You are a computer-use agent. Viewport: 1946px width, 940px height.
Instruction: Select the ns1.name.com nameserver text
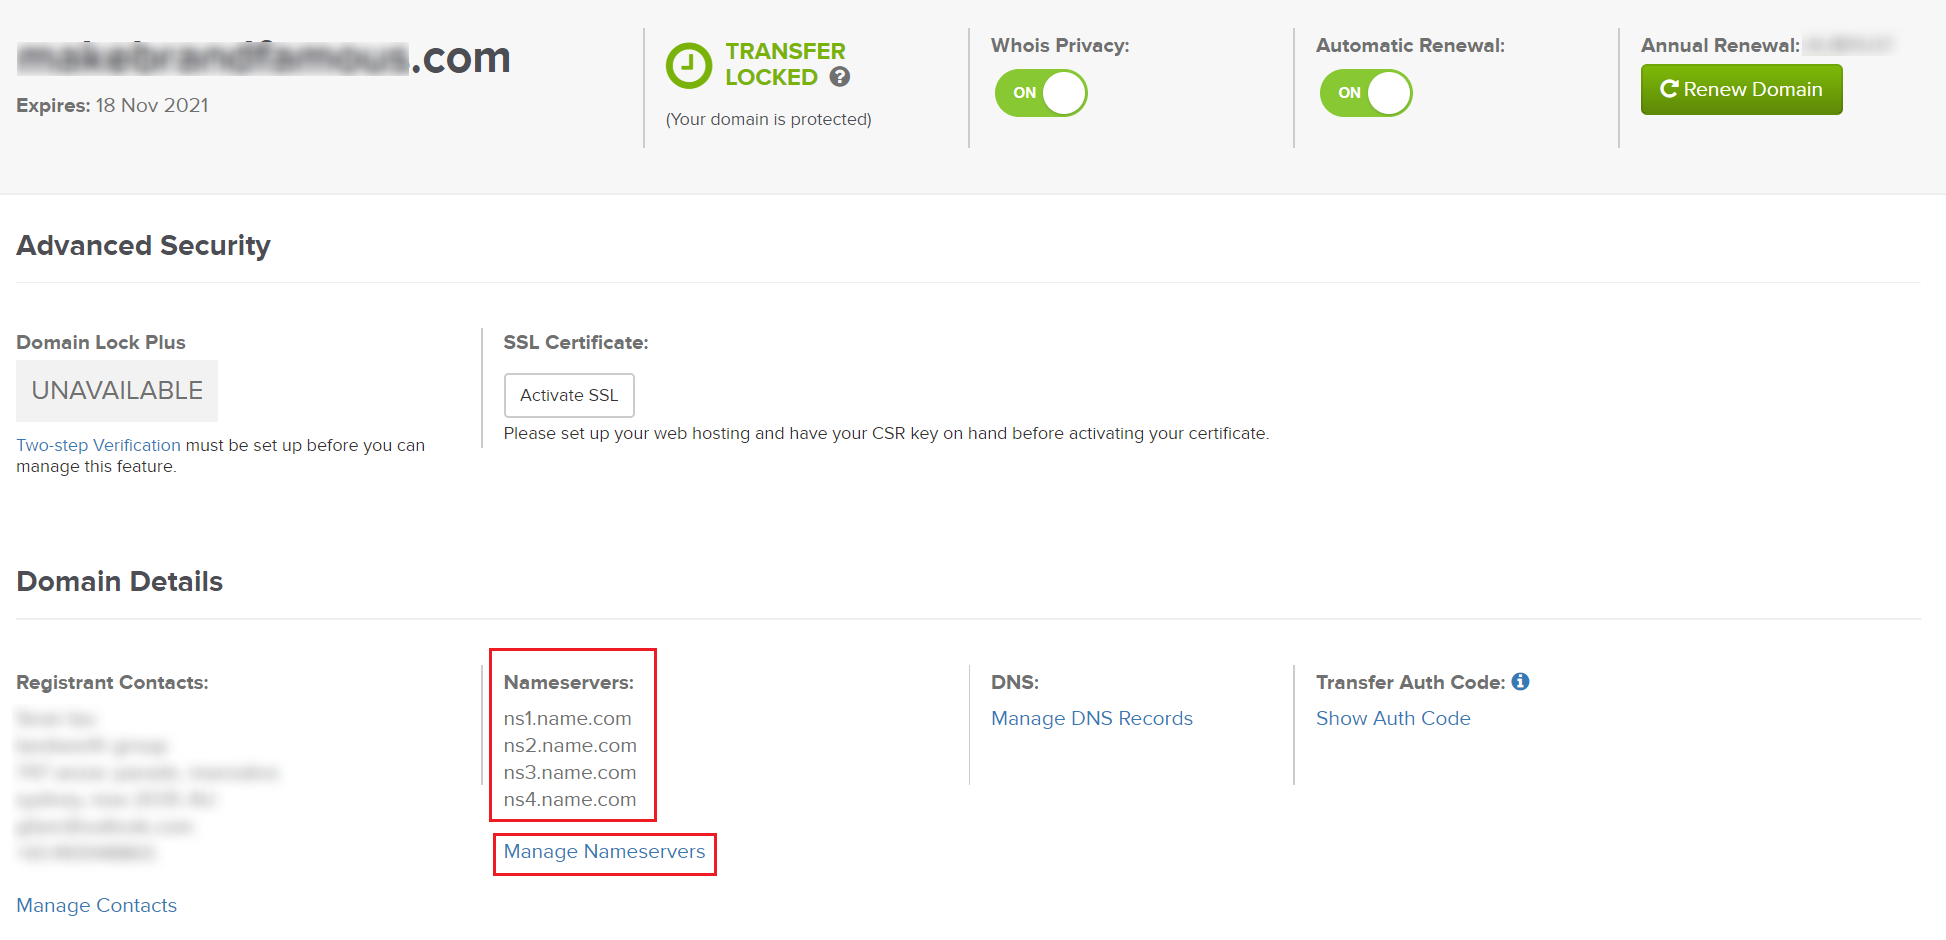(567, 718)
